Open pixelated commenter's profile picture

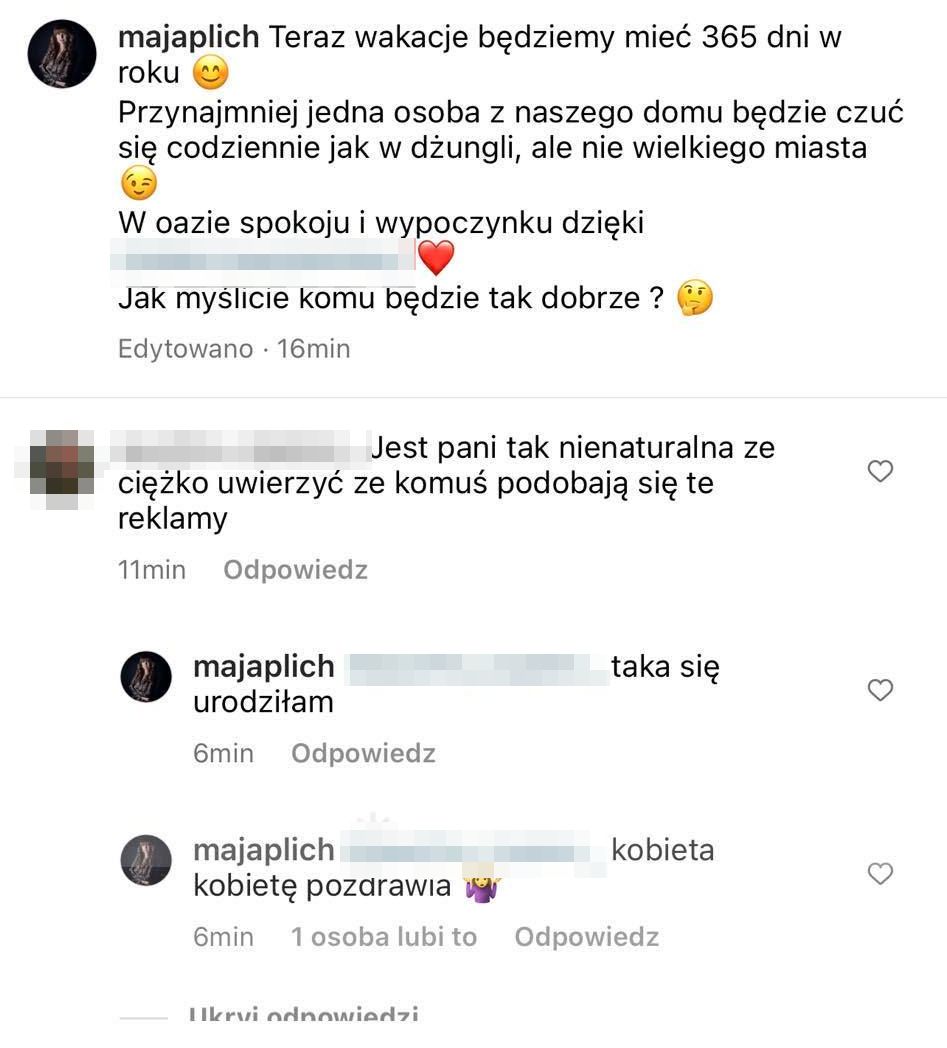55,471
